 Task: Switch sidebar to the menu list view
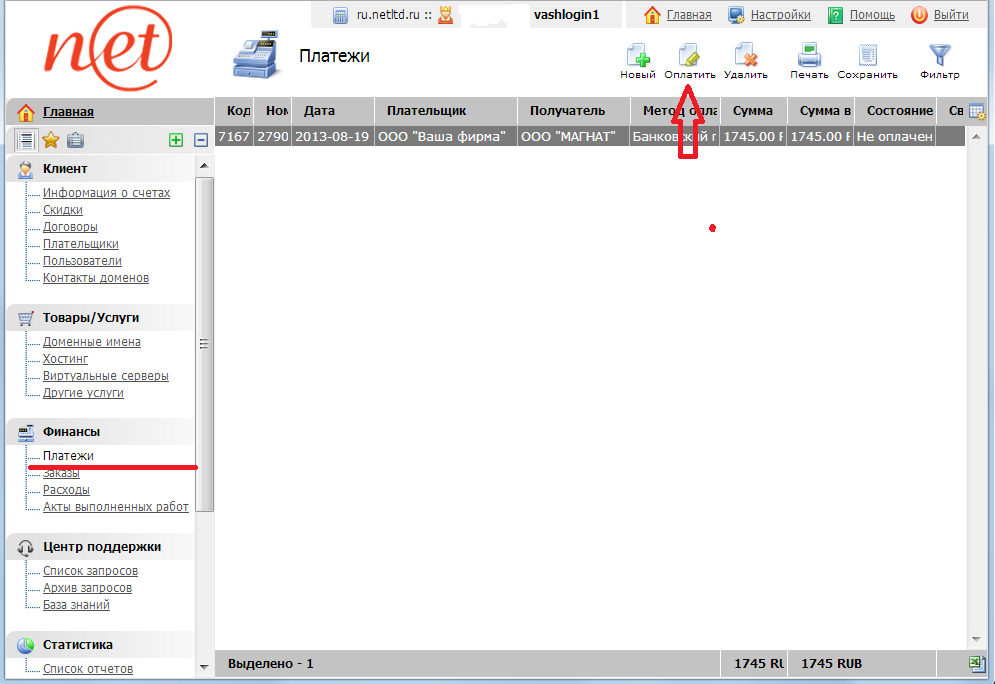pyautogui.click(x=27, y=141)
